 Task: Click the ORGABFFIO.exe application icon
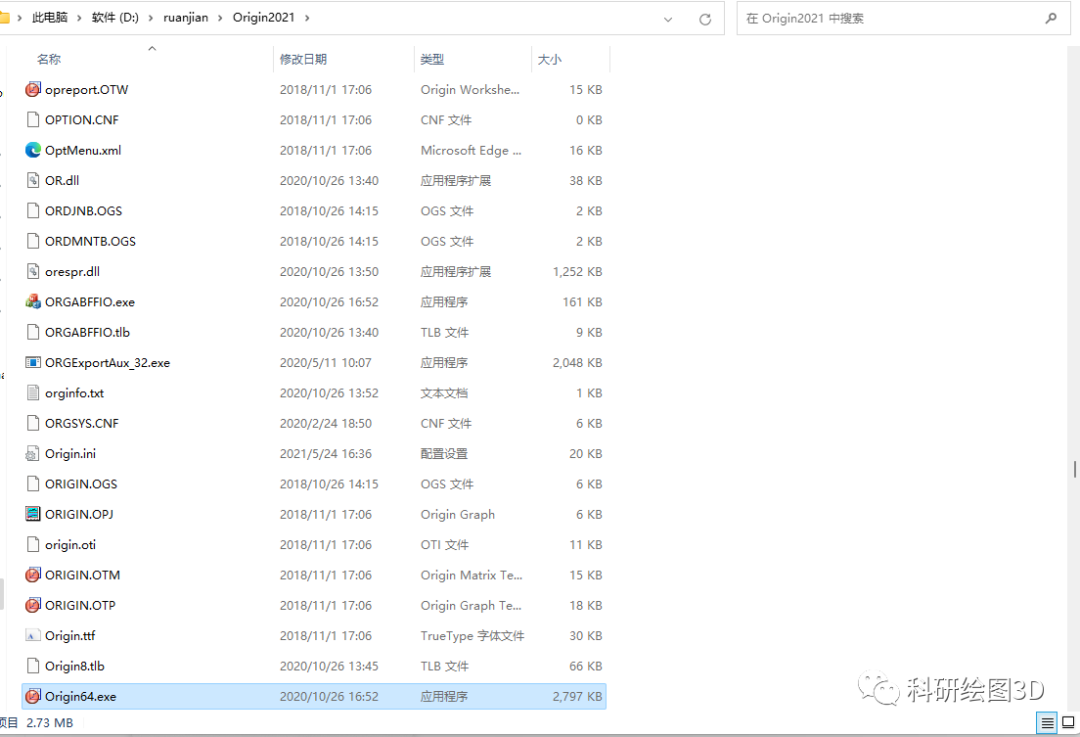click(x=32, y=302)
